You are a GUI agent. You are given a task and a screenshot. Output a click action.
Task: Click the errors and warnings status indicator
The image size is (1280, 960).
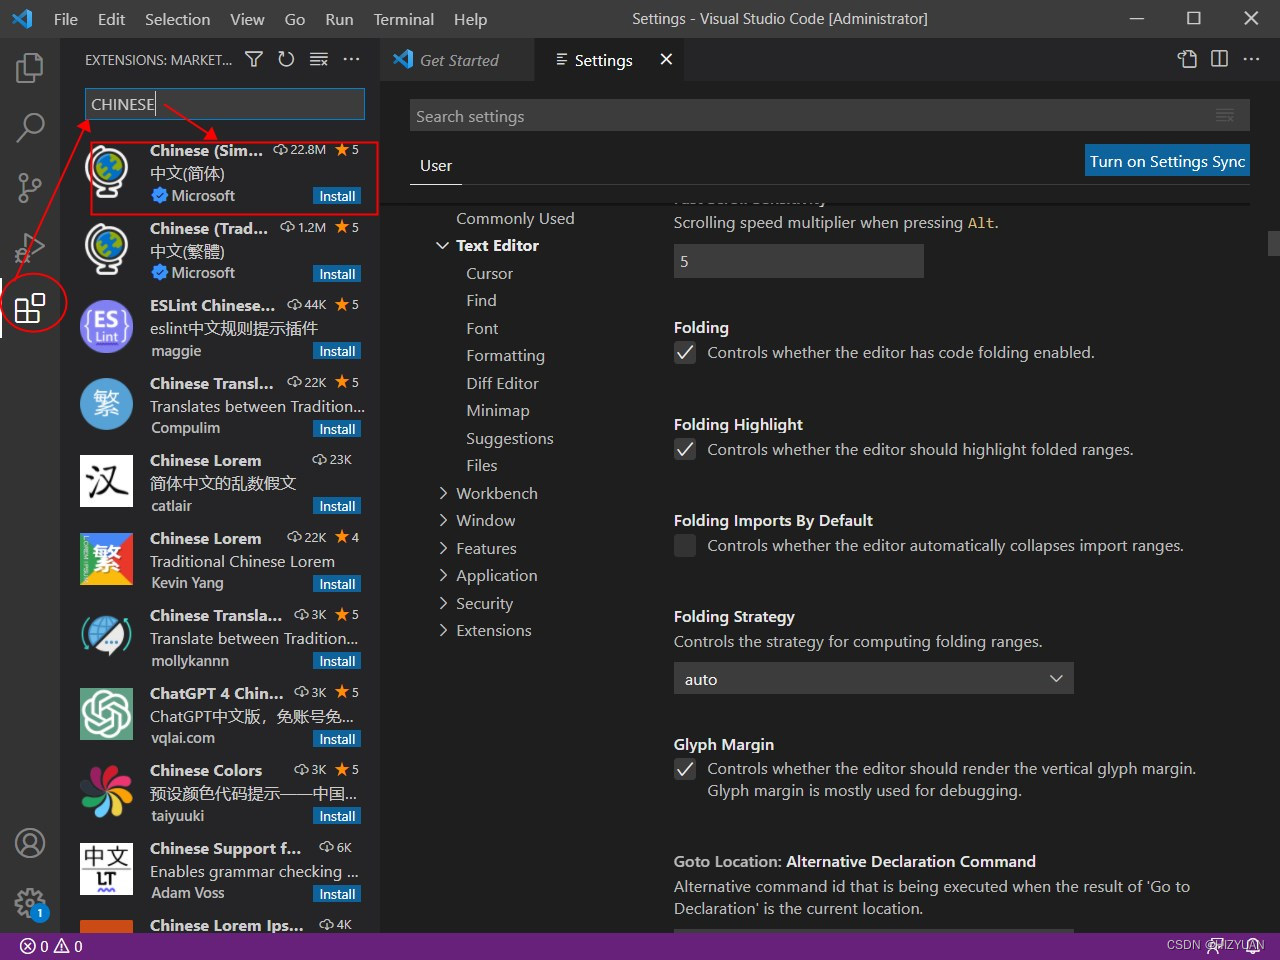(x=51, y=946)
